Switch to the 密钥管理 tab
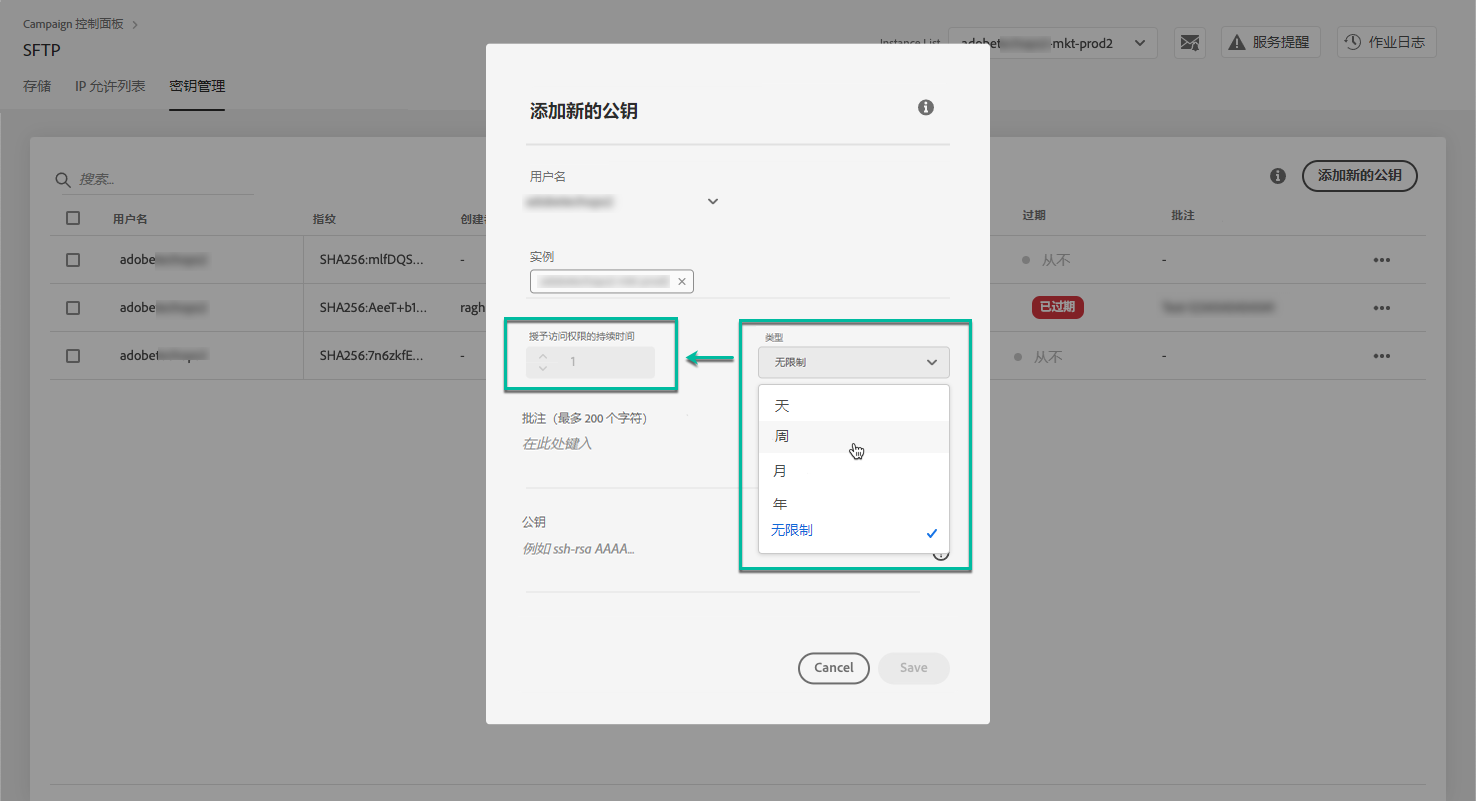The image size is (1476, 801). pyautogui.click(x=197, y=87)
